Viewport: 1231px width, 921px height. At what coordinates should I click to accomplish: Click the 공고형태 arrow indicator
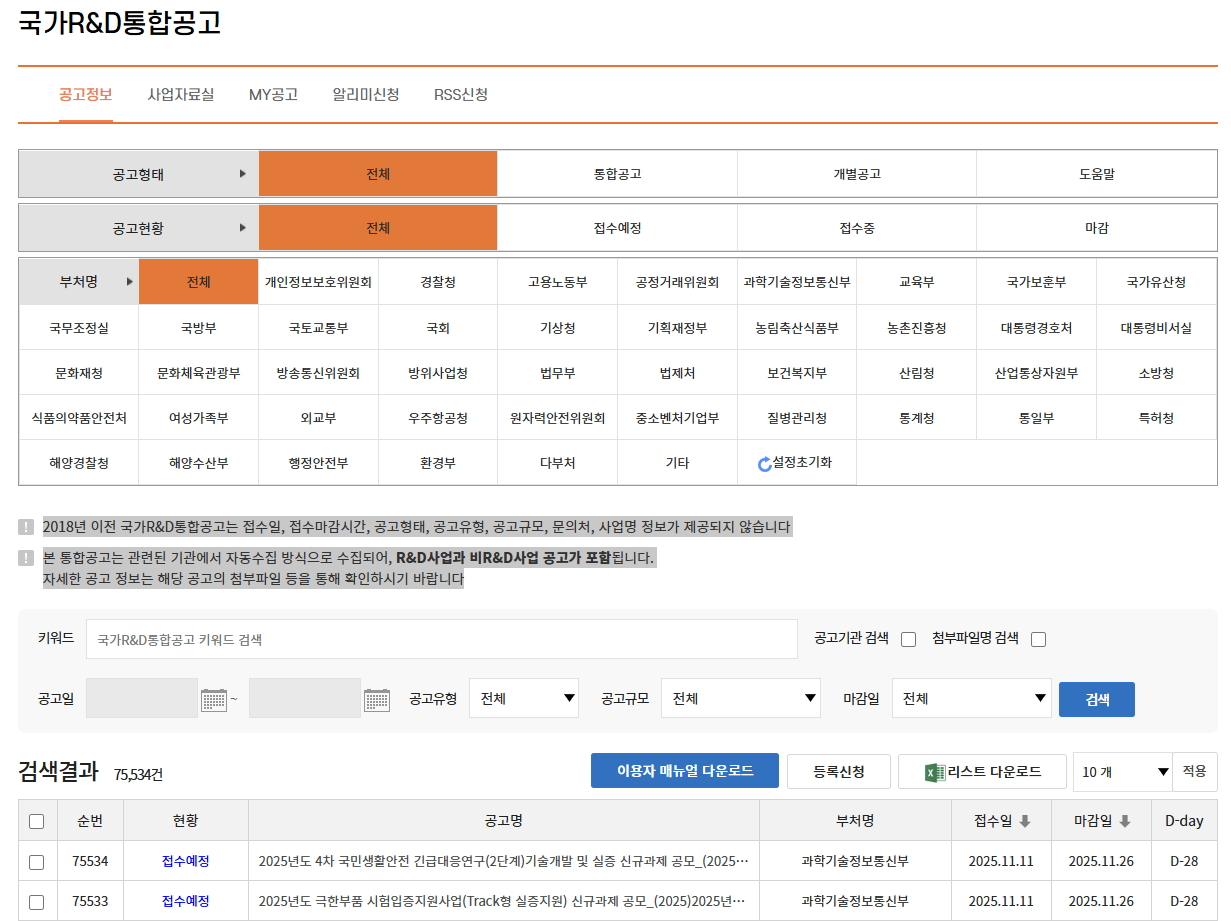coord(242,174)
